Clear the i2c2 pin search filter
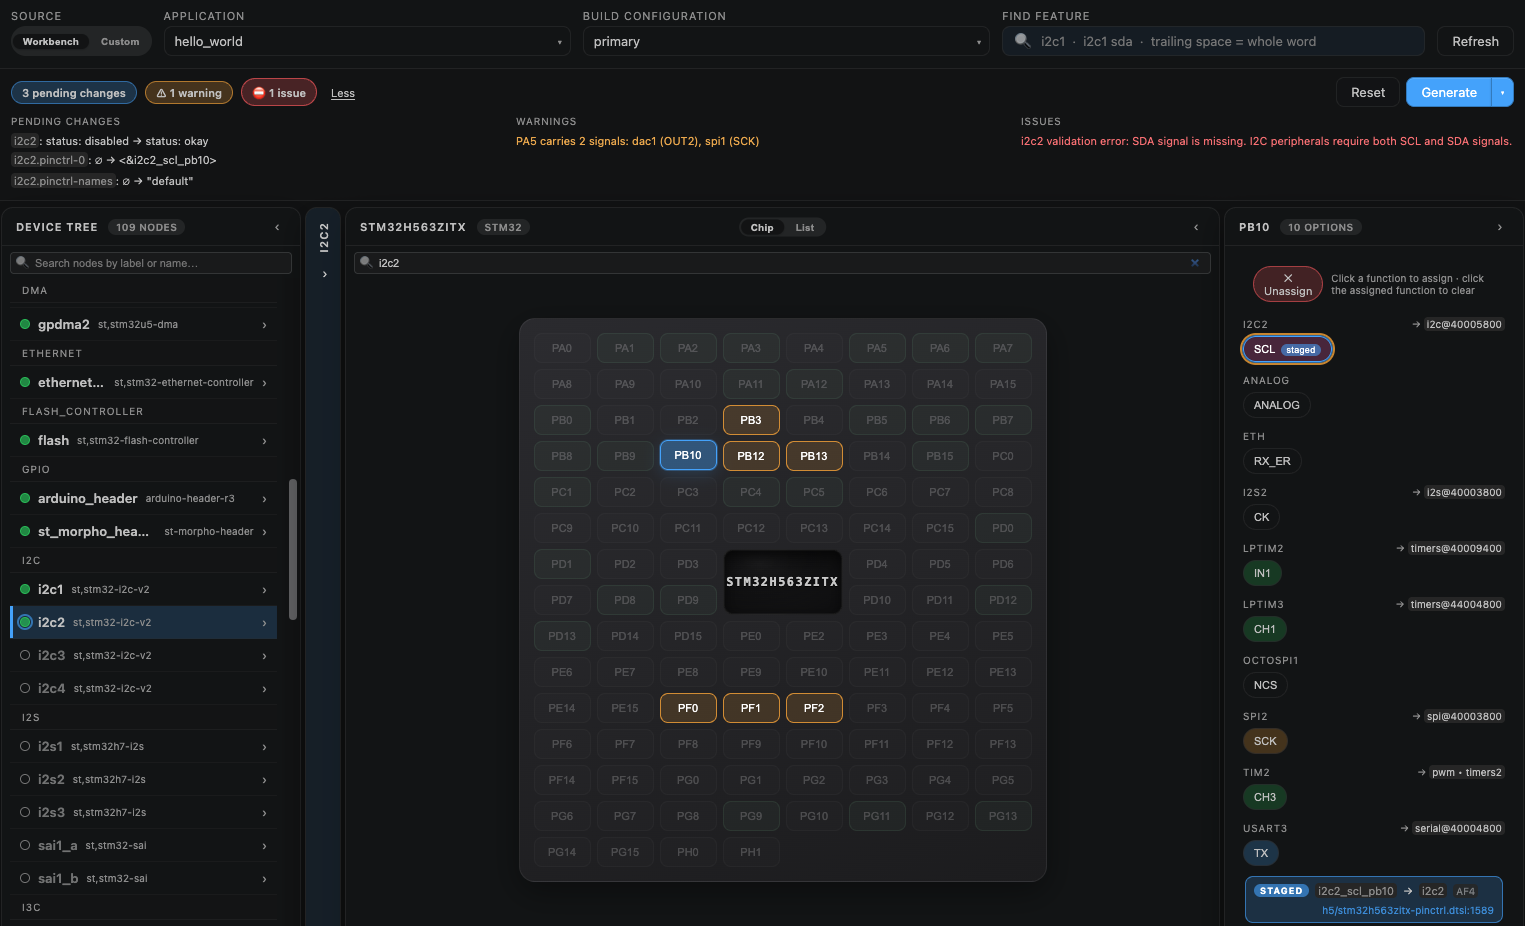This screenshot has width=1525, height=926. point(1194,263)
